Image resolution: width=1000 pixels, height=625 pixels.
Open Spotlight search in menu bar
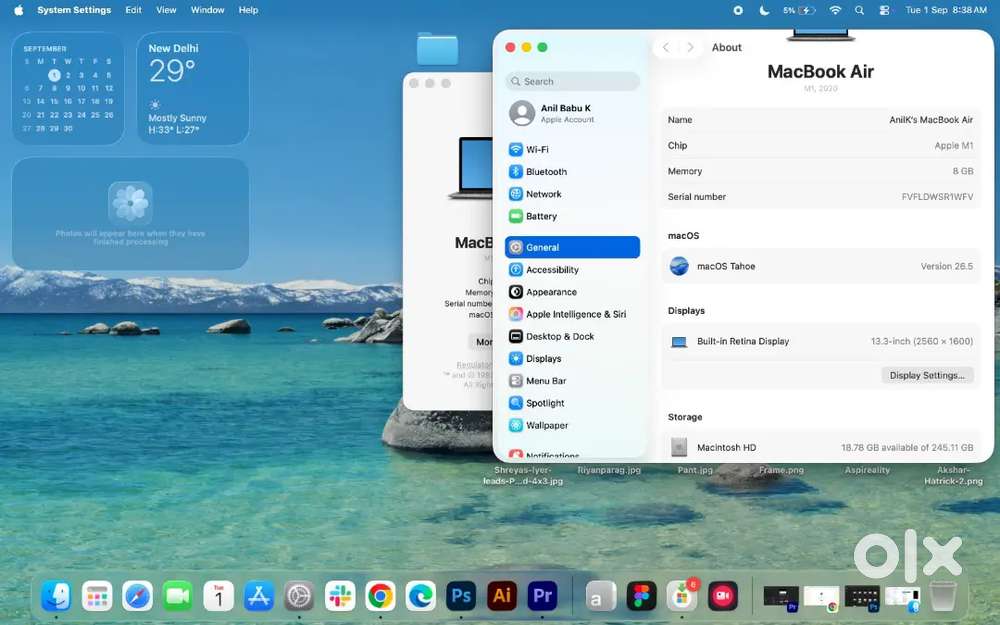pyautogui.click(x=860, y=10)
